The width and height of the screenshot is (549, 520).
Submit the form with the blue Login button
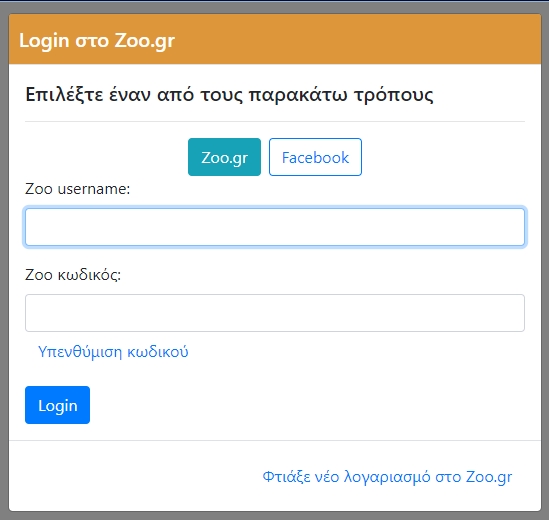57,405
